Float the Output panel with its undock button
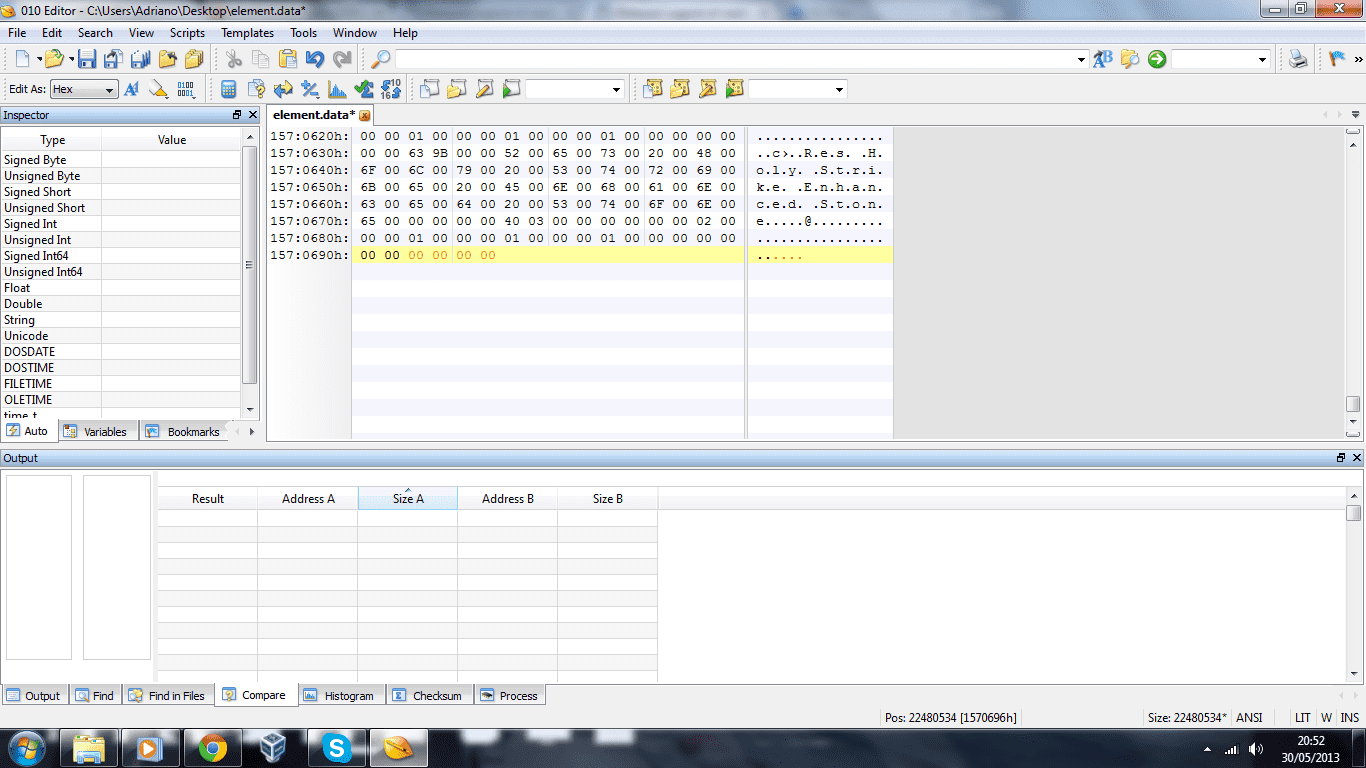Viewport: 1366px width, 768px height. (x=1341, y=457)
